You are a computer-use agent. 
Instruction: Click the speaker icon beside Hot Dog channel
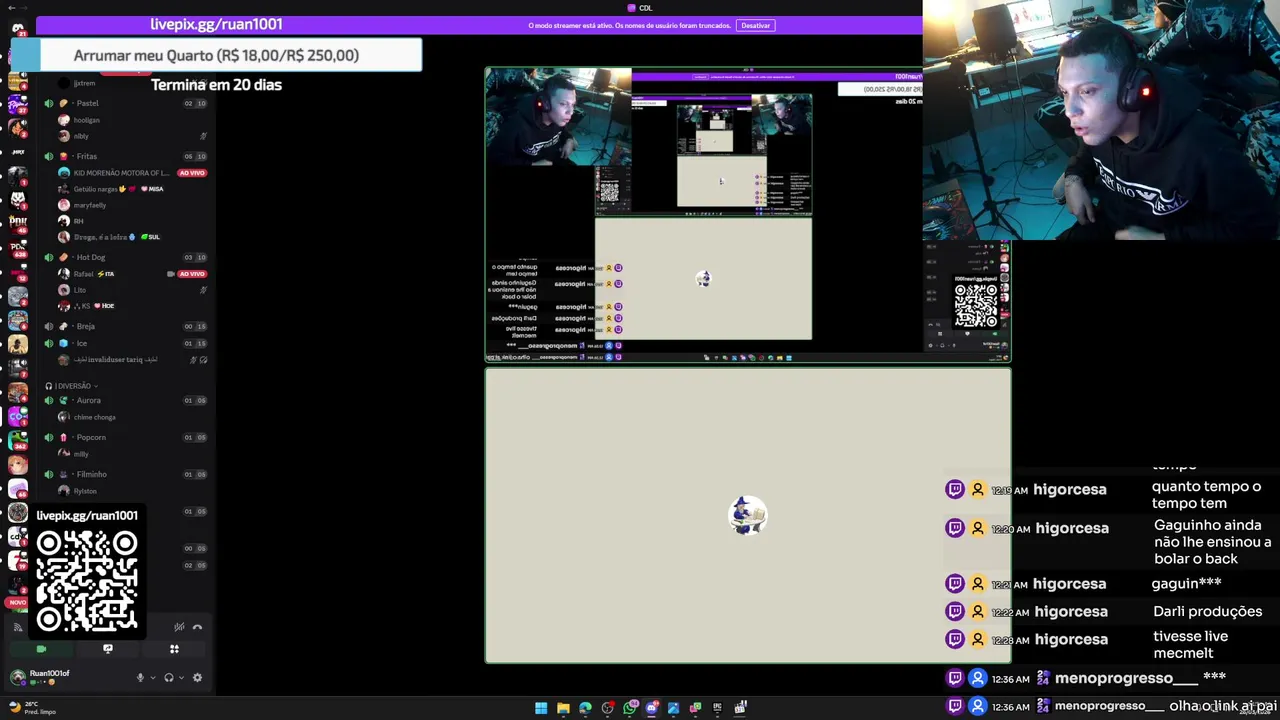tap(49, 257)
